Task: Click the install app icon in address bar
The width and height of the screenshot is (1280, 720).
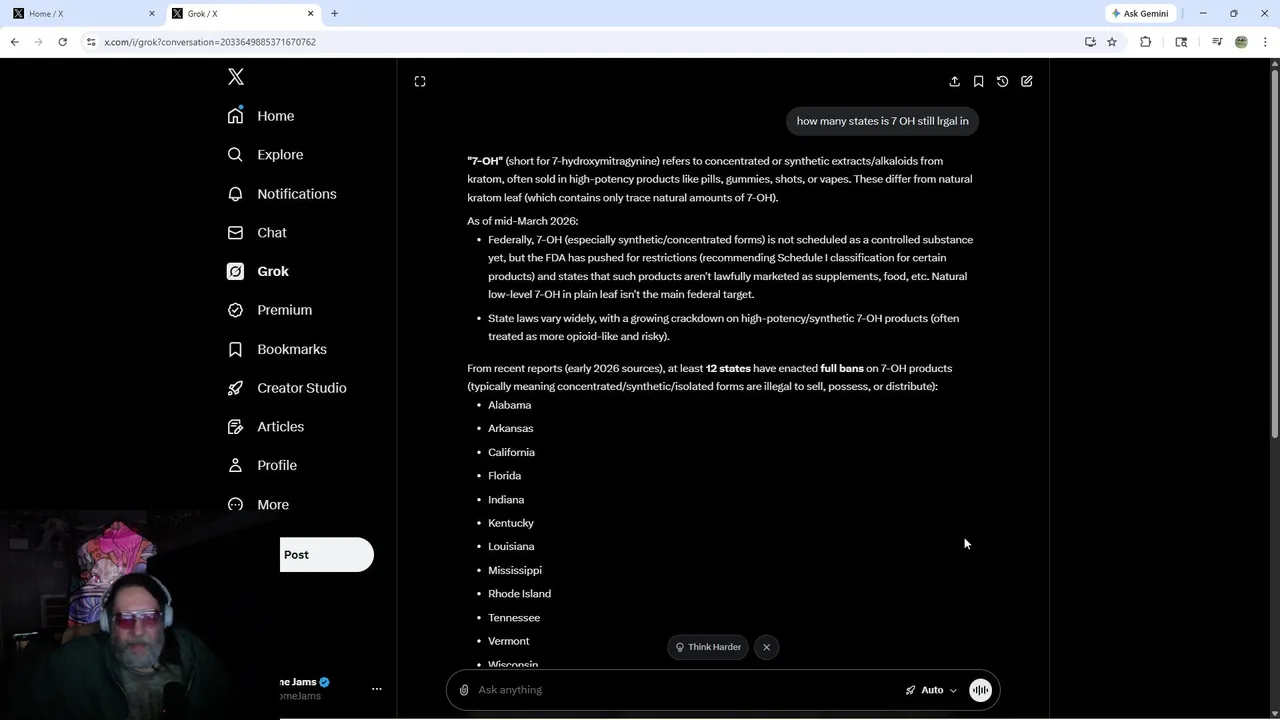Action: (1090, 42)
